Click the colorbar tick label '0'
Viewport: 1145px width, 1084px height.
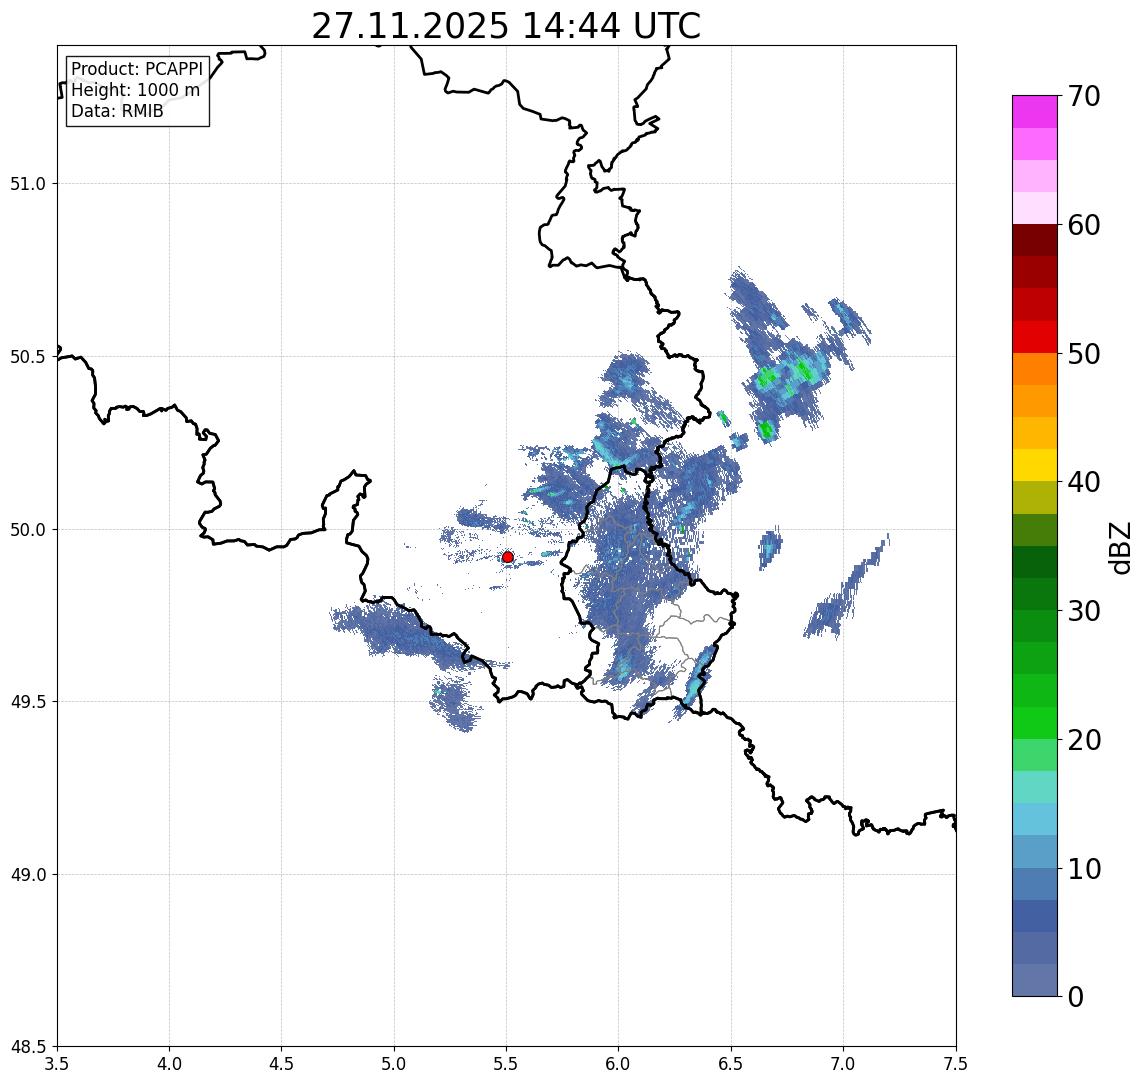[1076, 996]
